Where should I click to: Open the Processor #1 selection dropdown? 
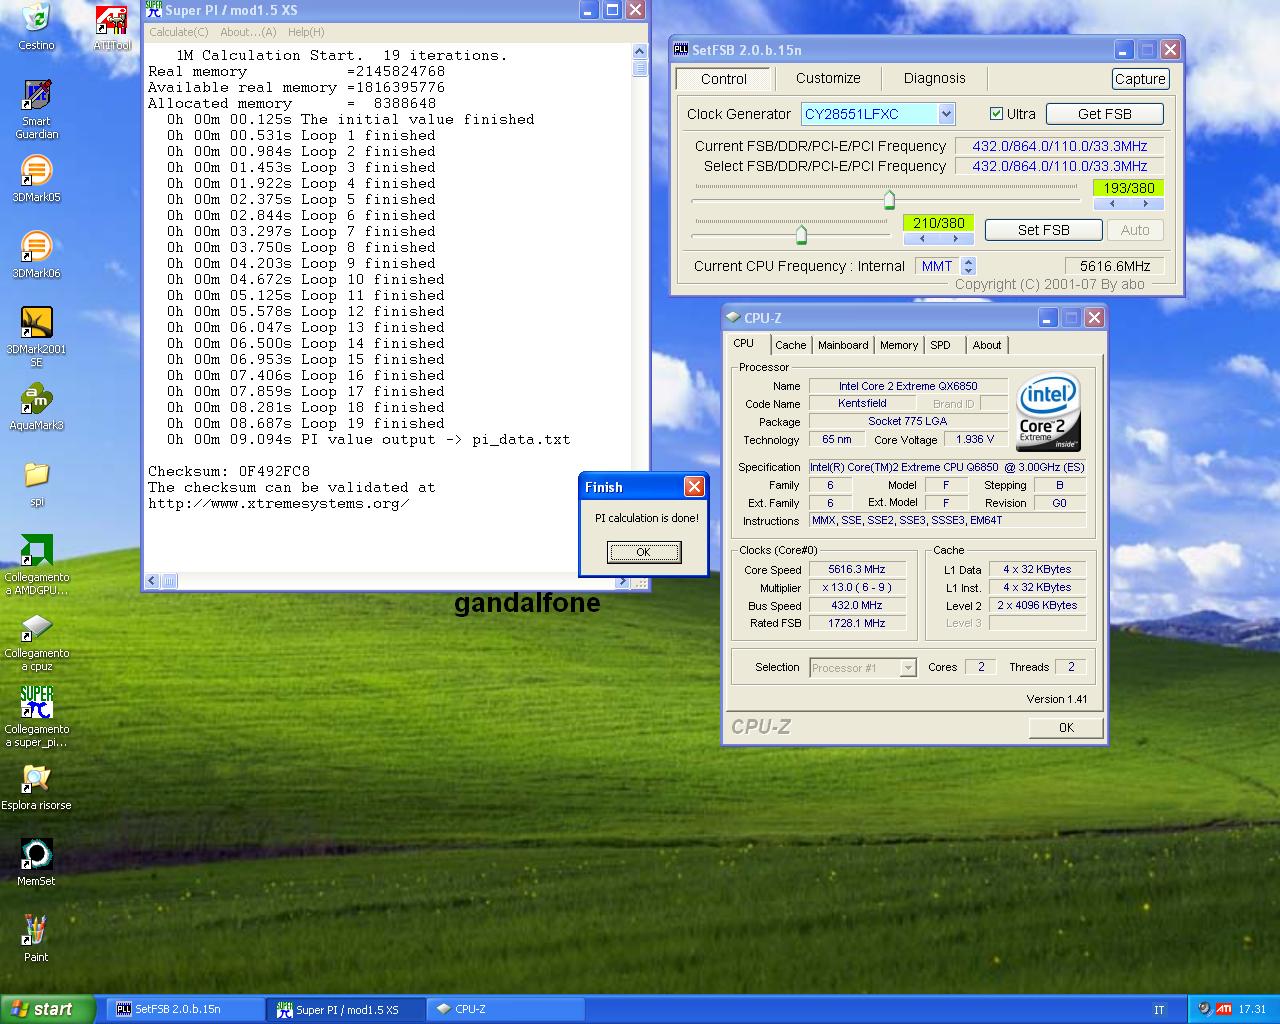[907, 667]
